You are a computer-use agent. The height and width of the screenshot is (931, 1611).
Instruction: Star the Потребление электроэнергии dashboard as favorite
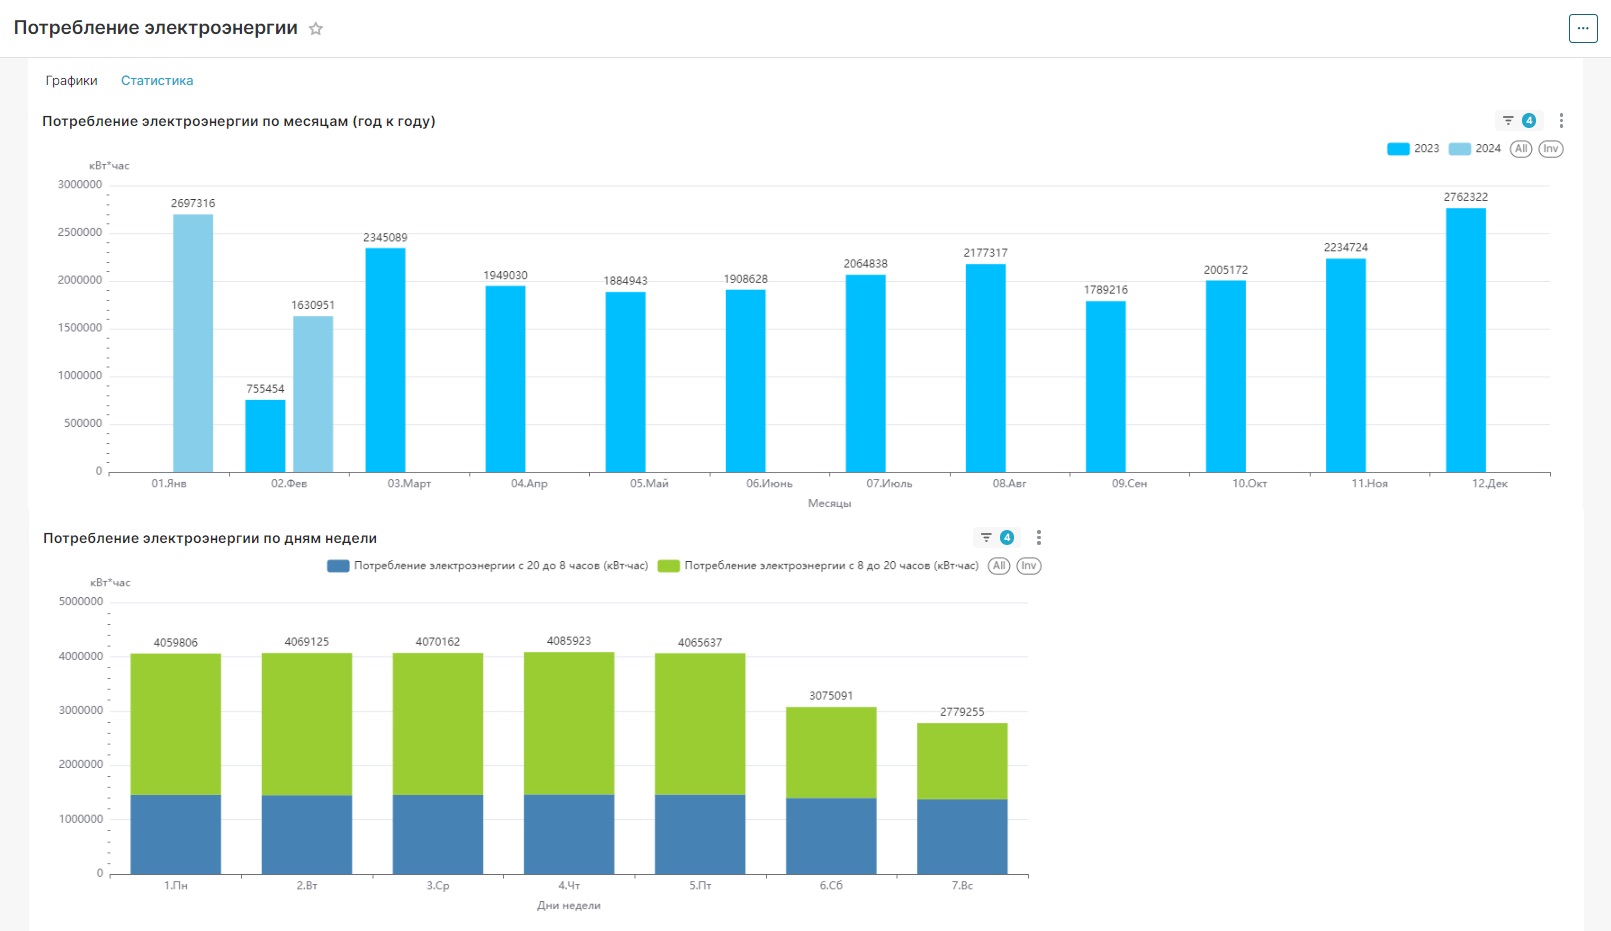316,29
